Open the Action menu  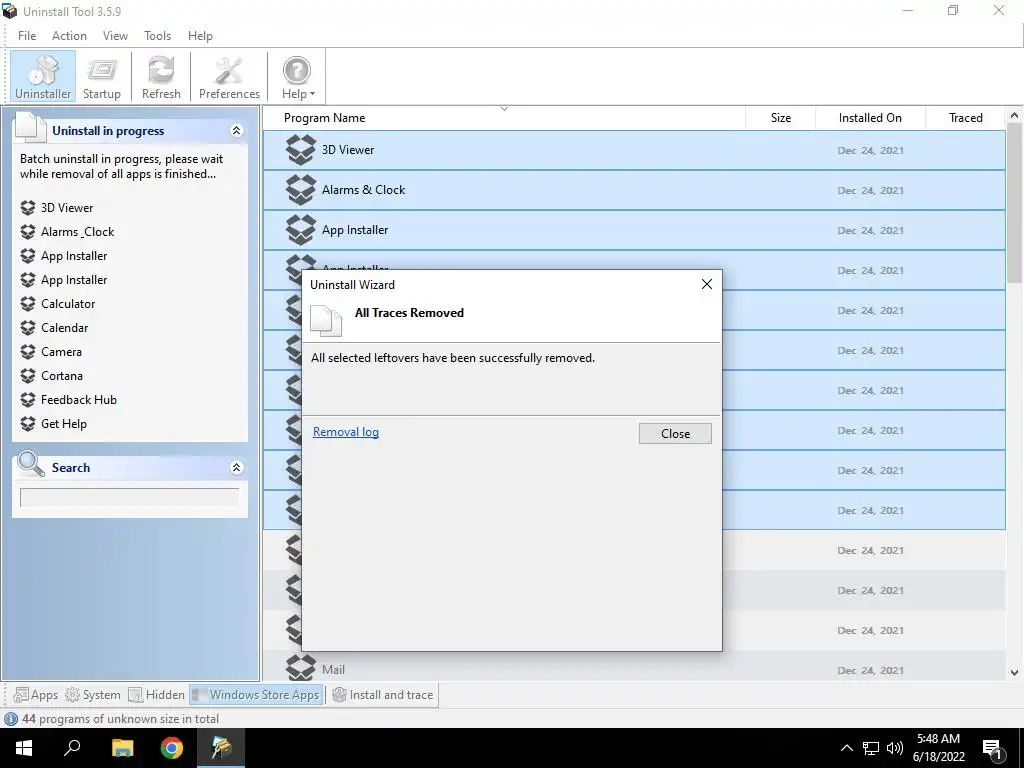click(x=69, y=36)
